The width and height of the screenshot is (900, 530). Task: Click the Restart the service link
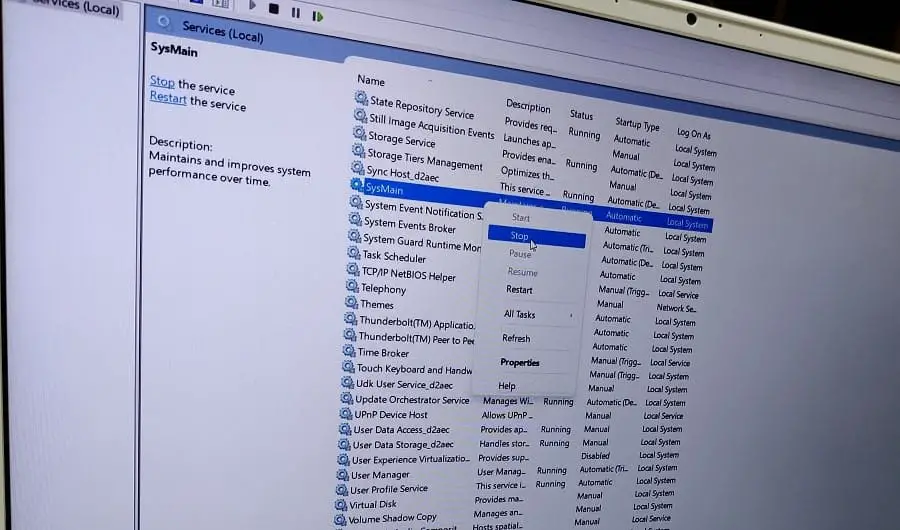point(168,98)
